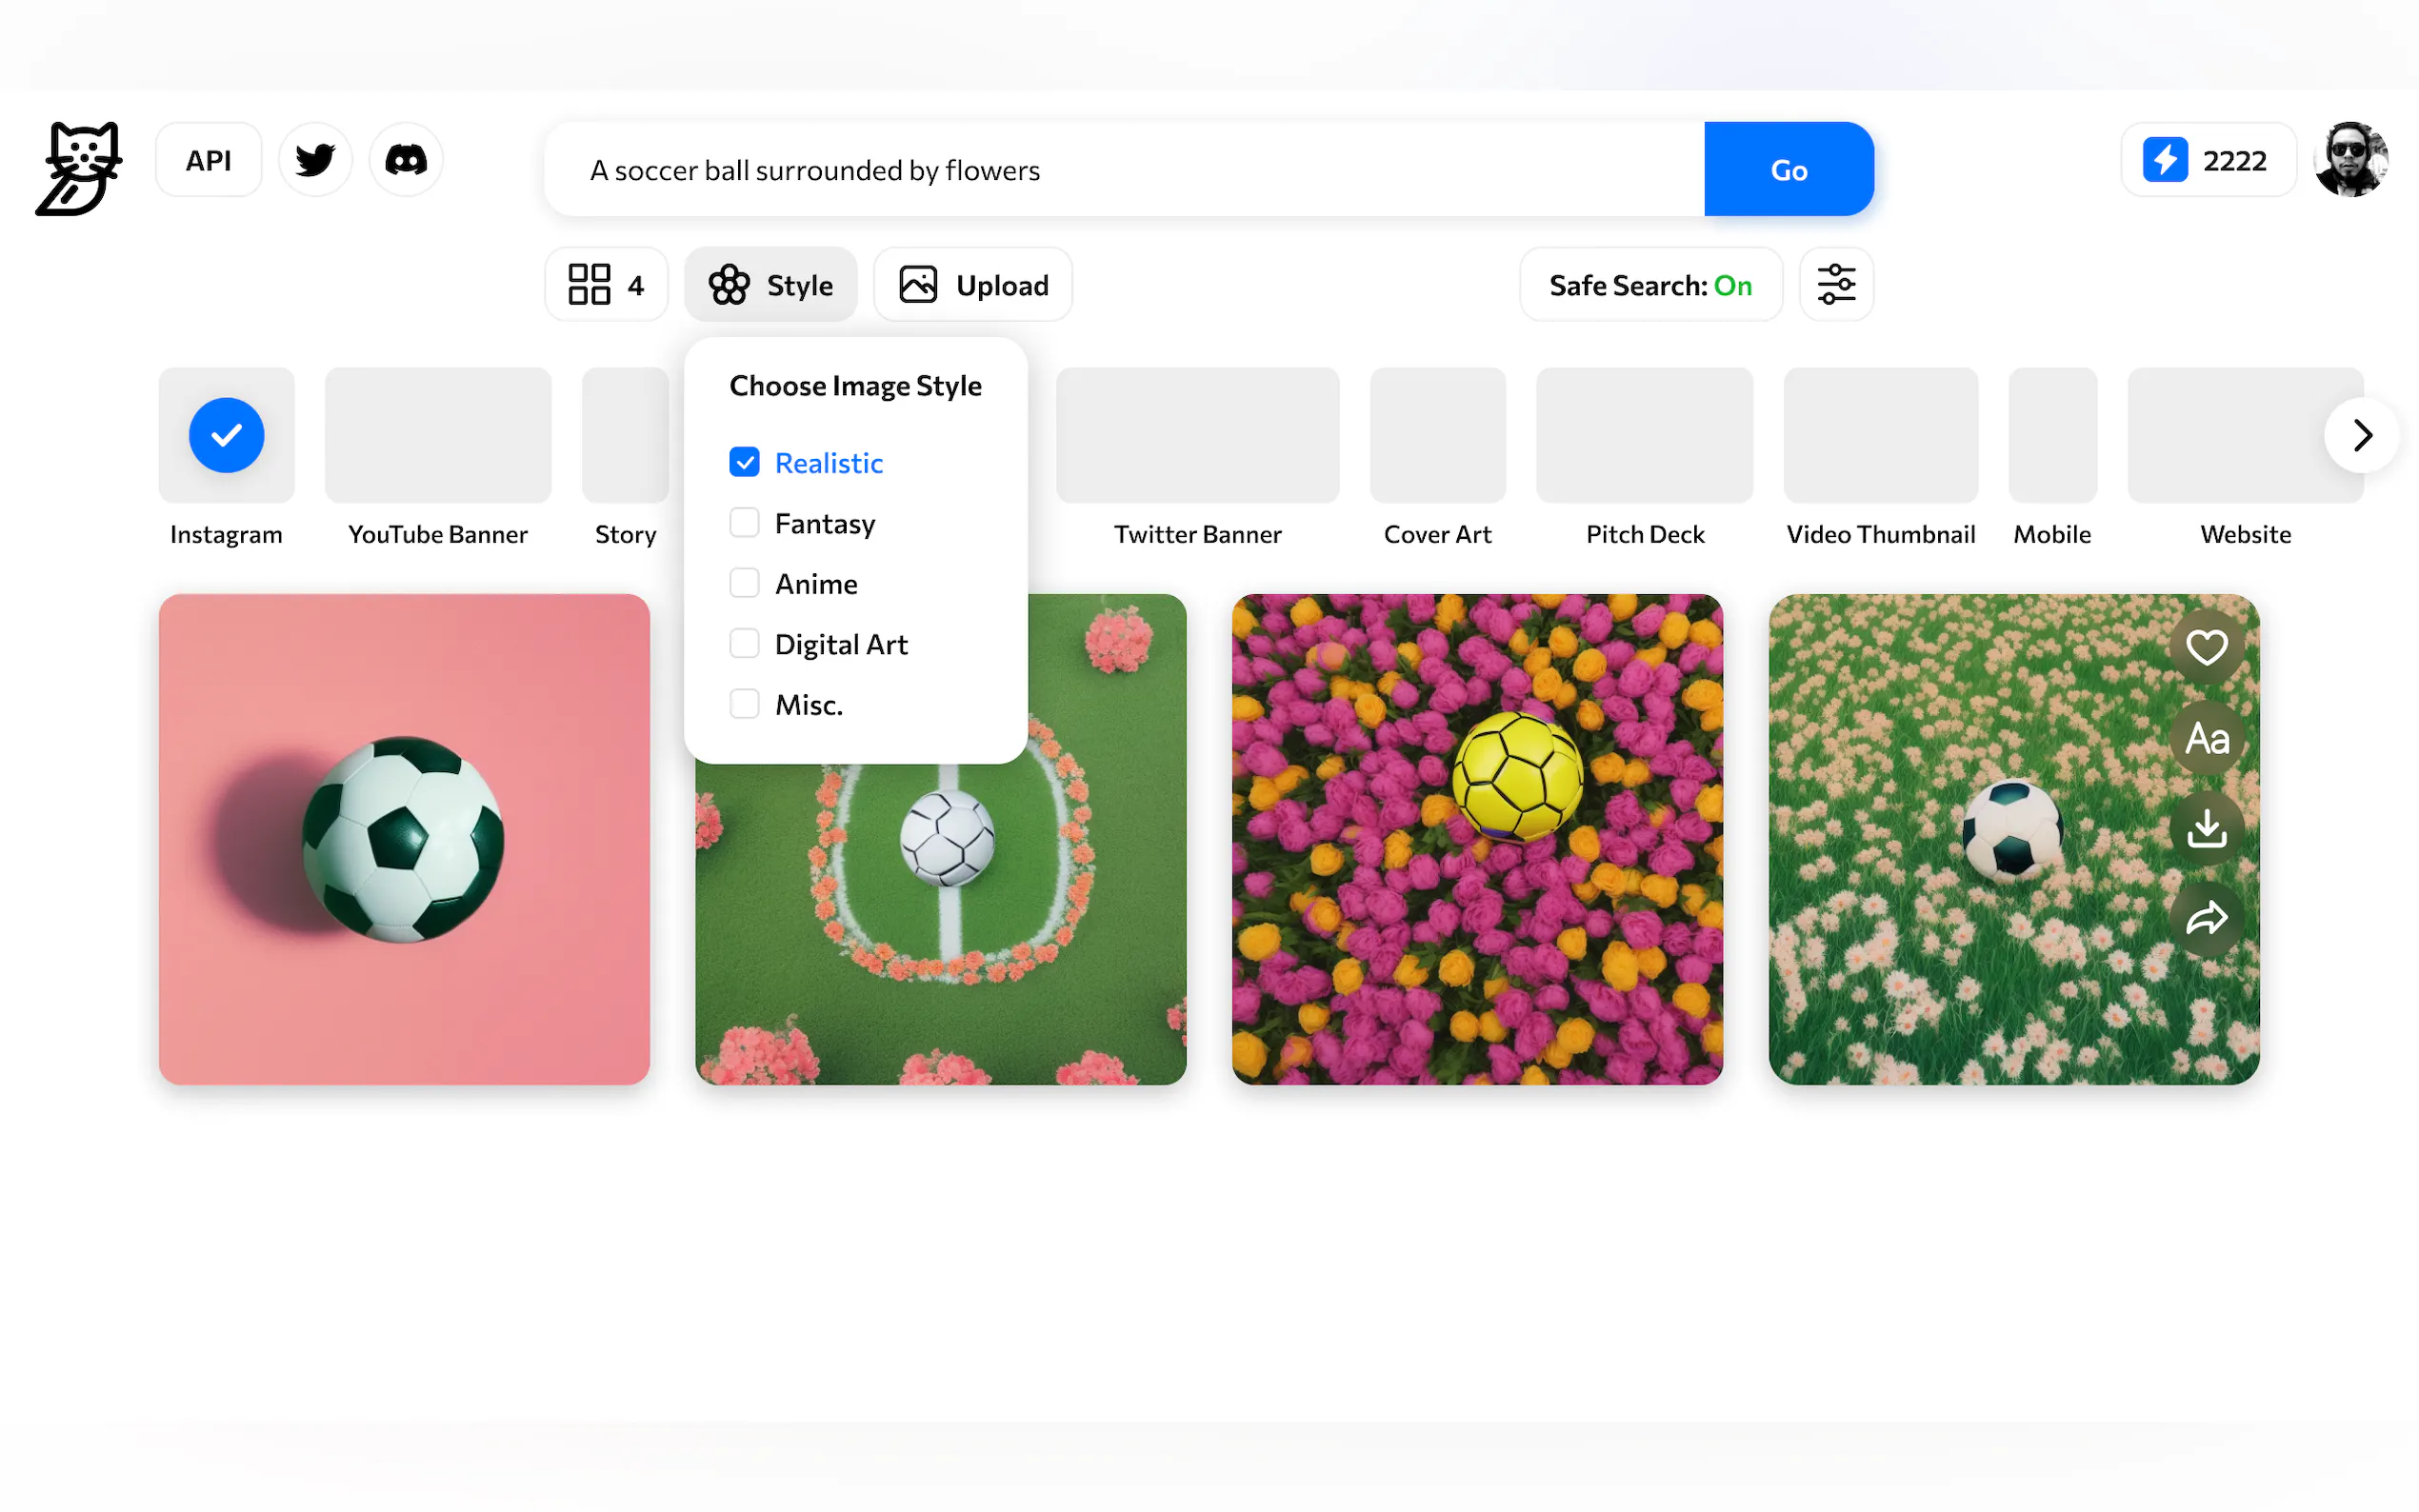Open the Discord icon link

[406, 160]
